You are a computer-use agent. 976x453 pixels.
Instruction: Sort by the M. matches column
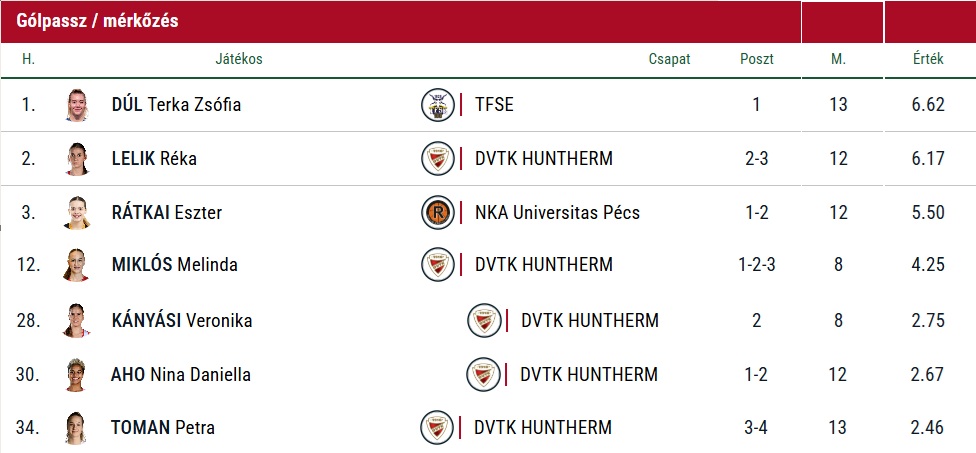(x=838, y=59)
